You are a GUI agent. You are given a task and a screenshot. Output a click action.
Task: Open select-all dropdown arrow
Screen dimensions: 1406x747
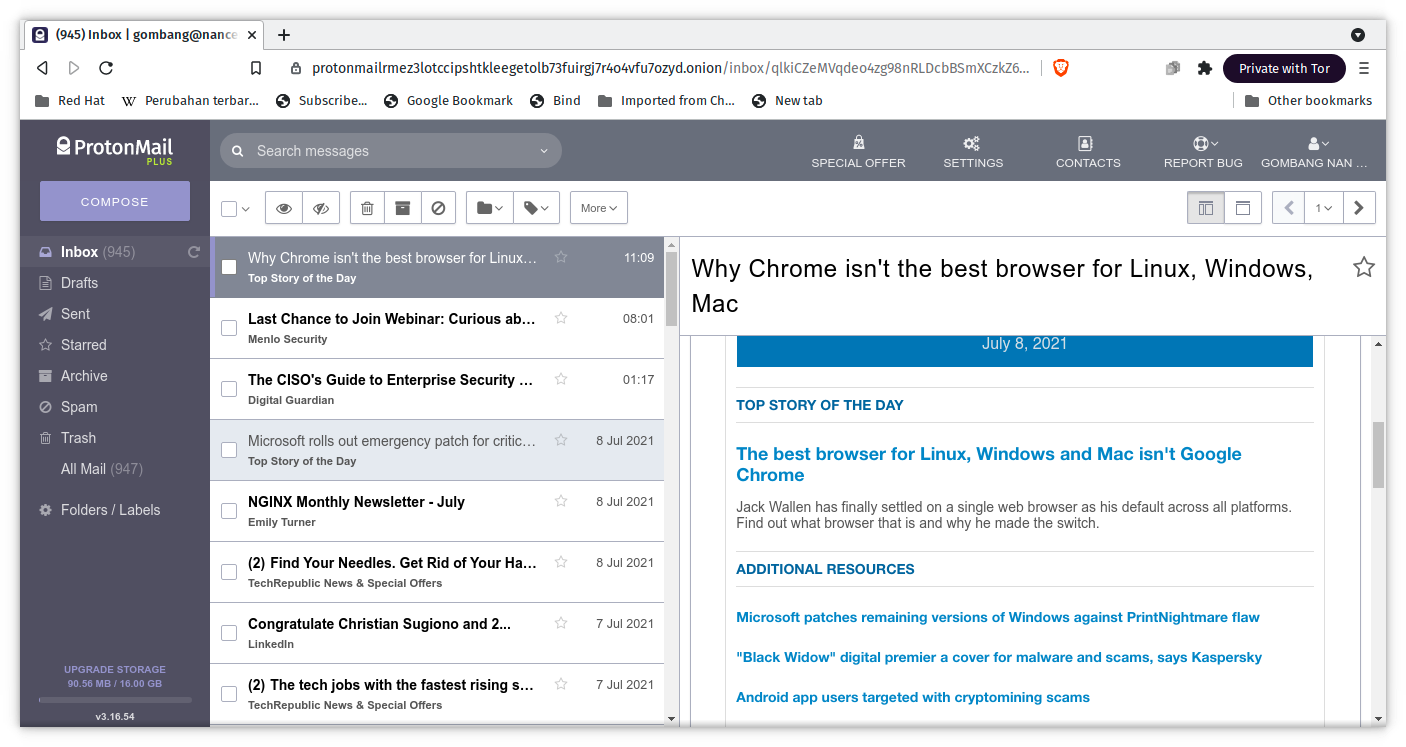coord(246,209)
